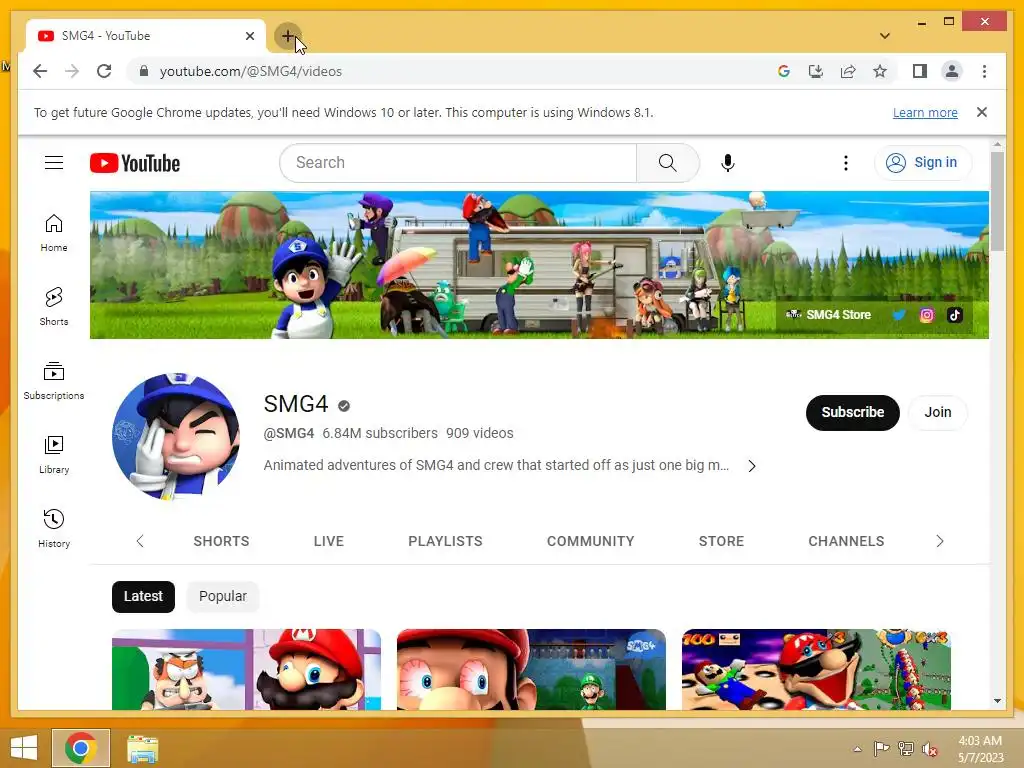Expand the channel description chevron
The width and height of the screenshot is (1024, 768).
[x=752, y=466]
